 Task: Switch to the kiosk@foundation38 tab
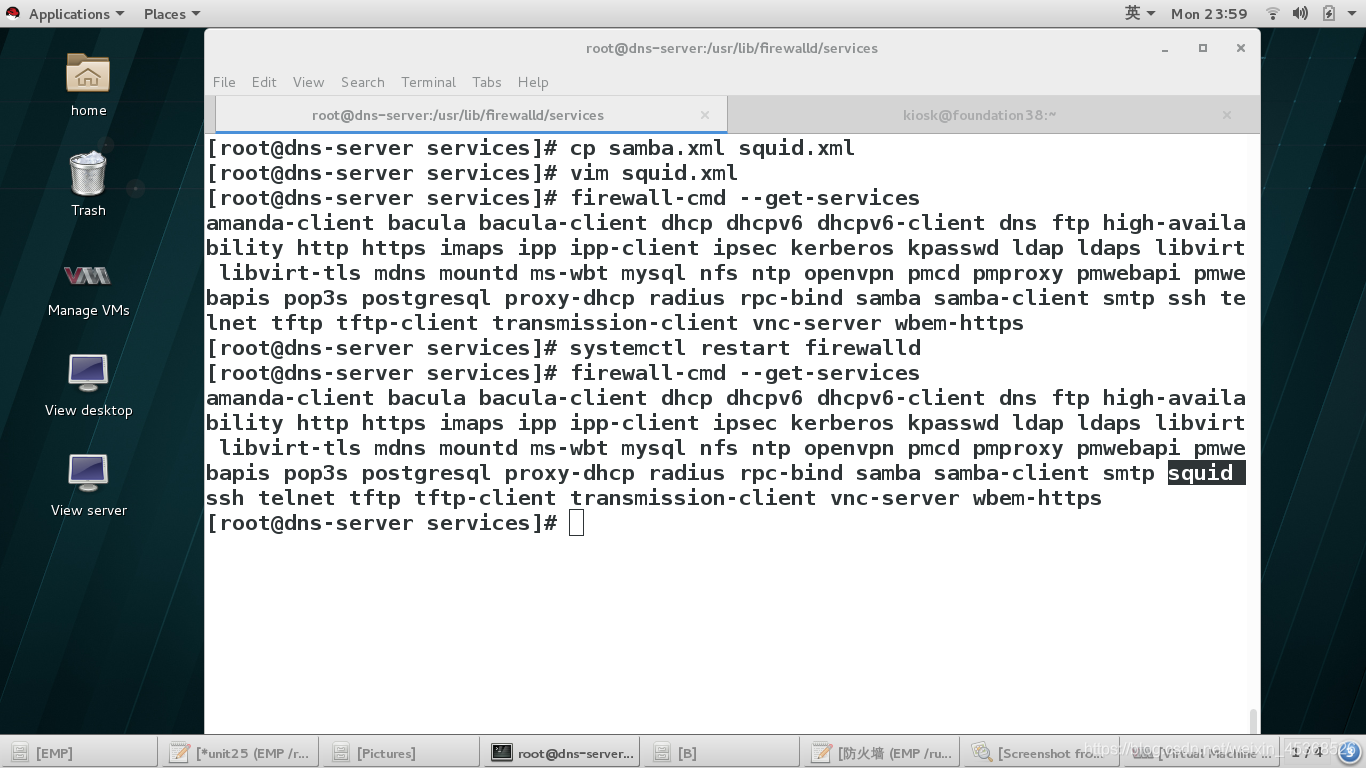click(x=979, y=115)
